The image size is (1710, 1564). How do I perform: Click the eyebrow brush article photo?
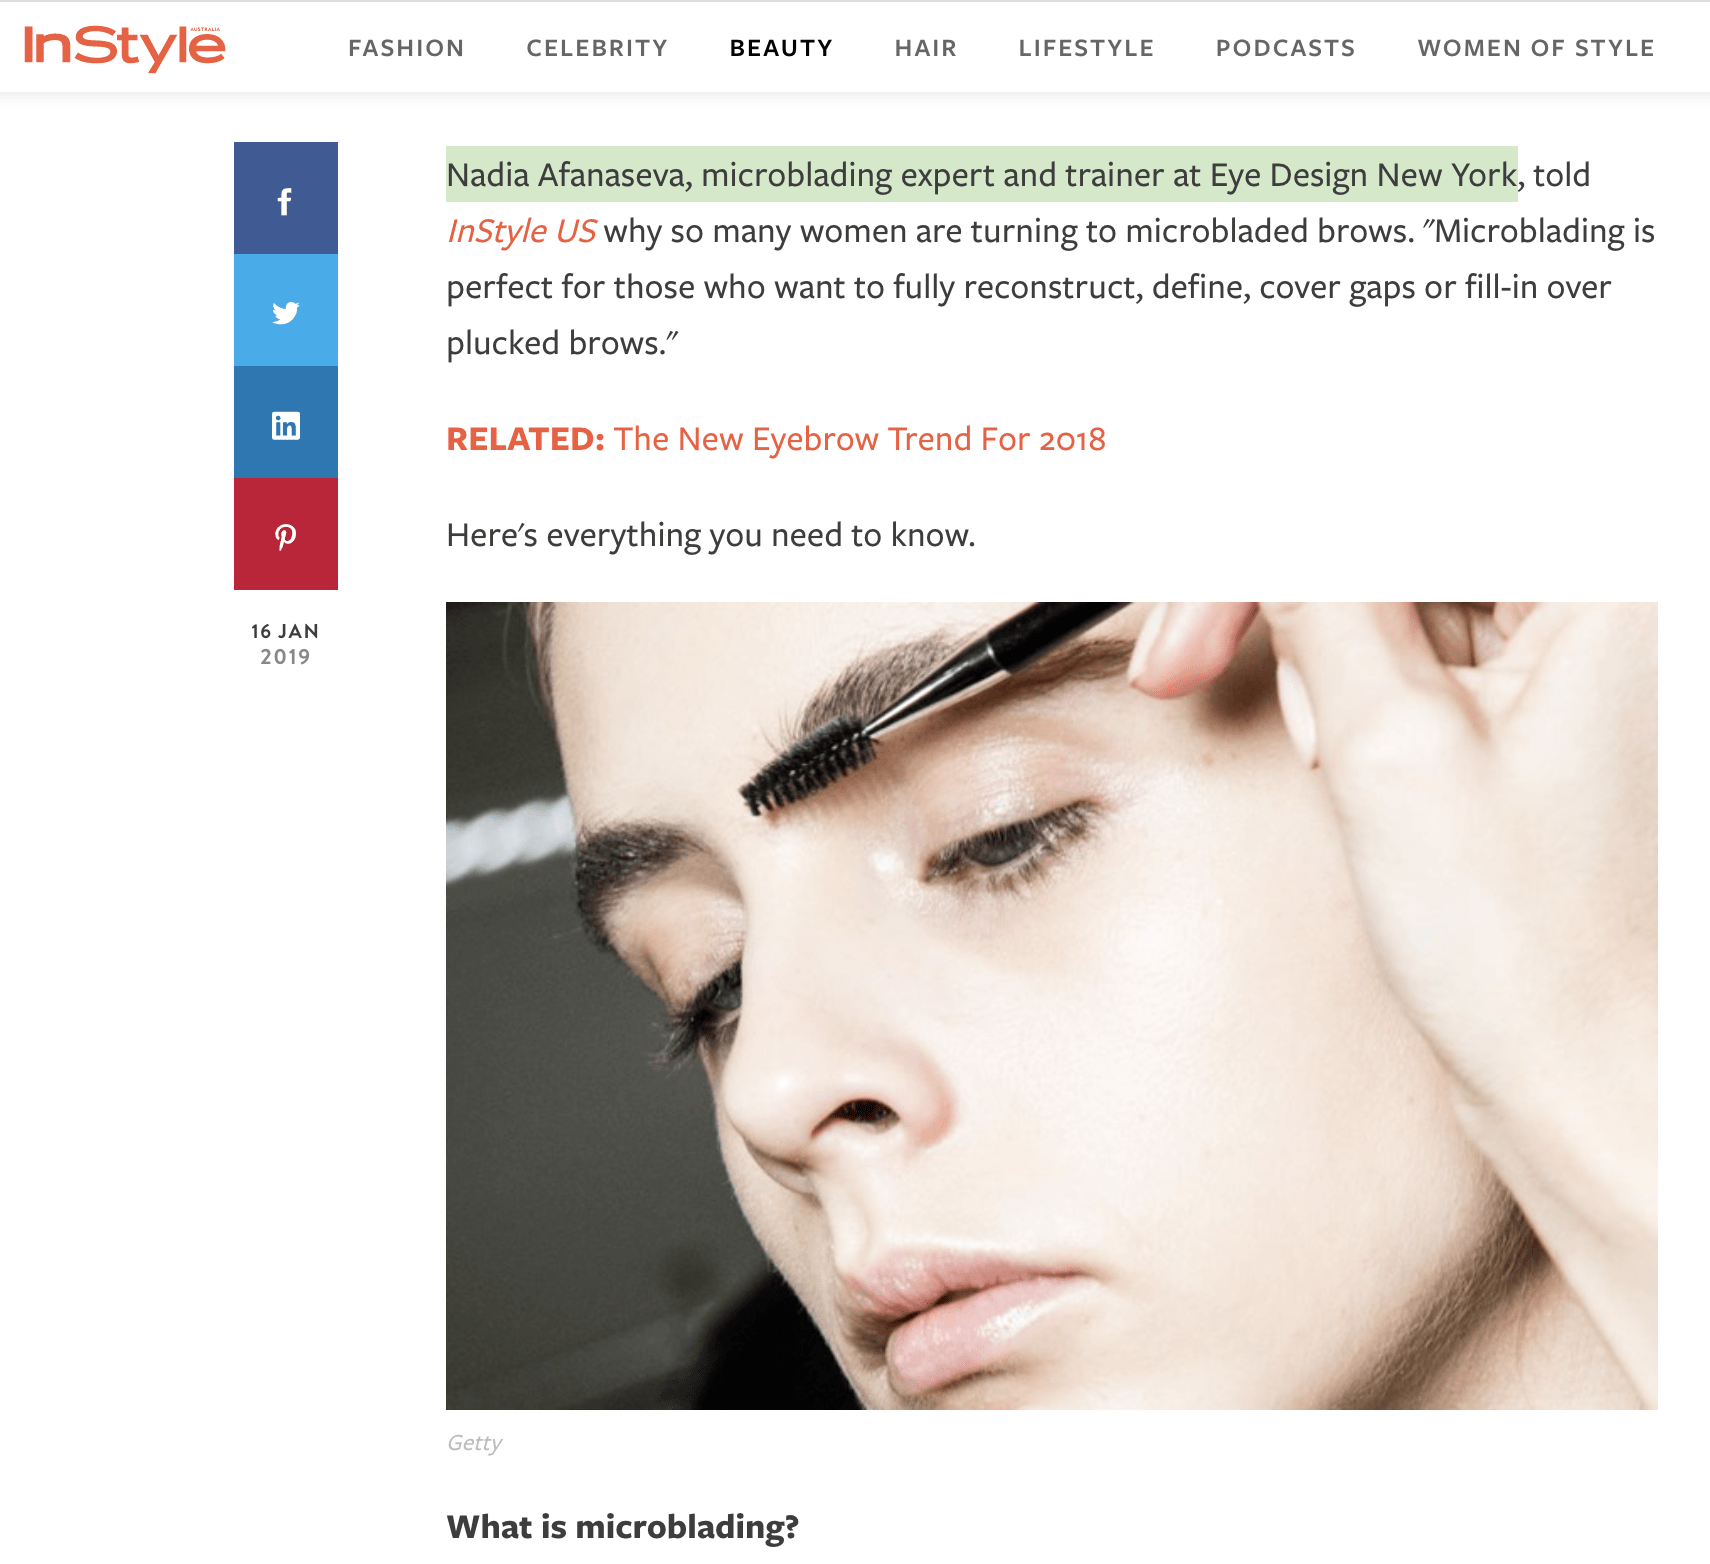pos(1052,1006)
